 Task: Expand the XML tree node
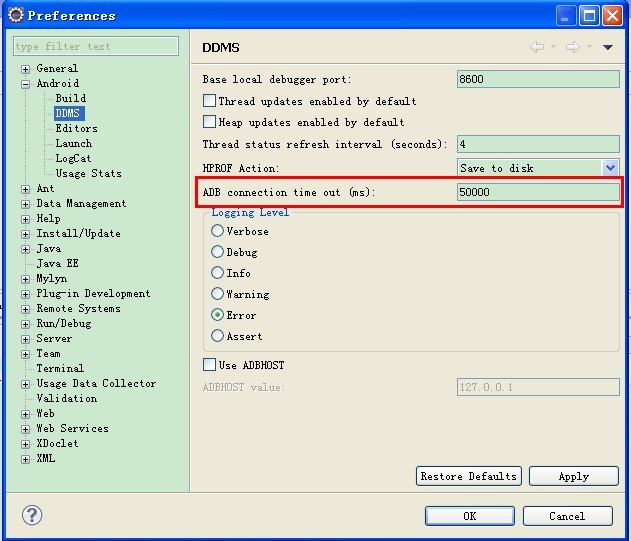[x=25, y=459]
